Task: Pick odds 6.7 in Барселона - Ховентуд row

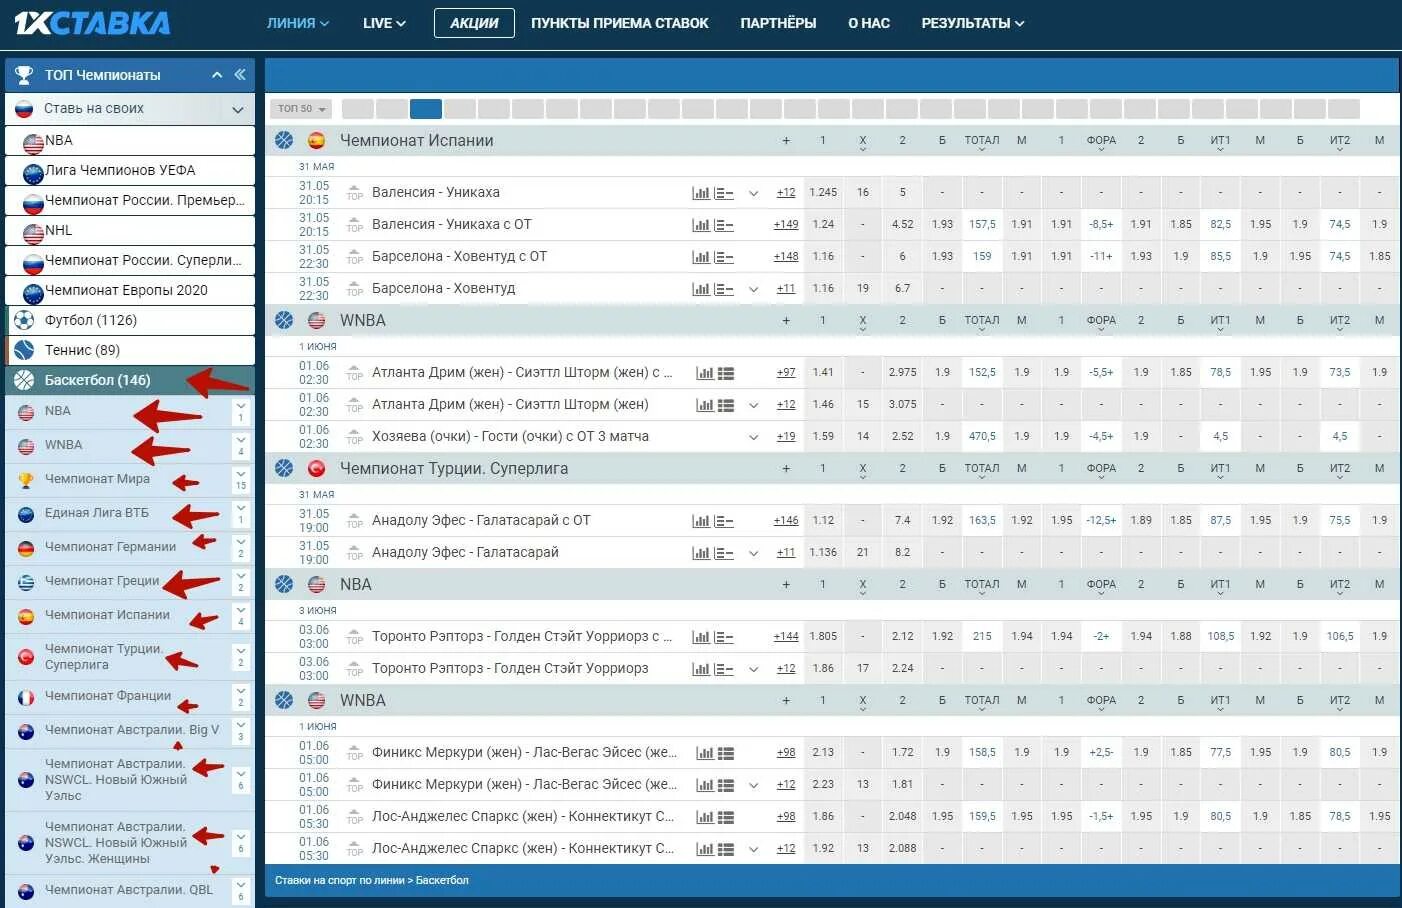Action: (x=902, y=289)
